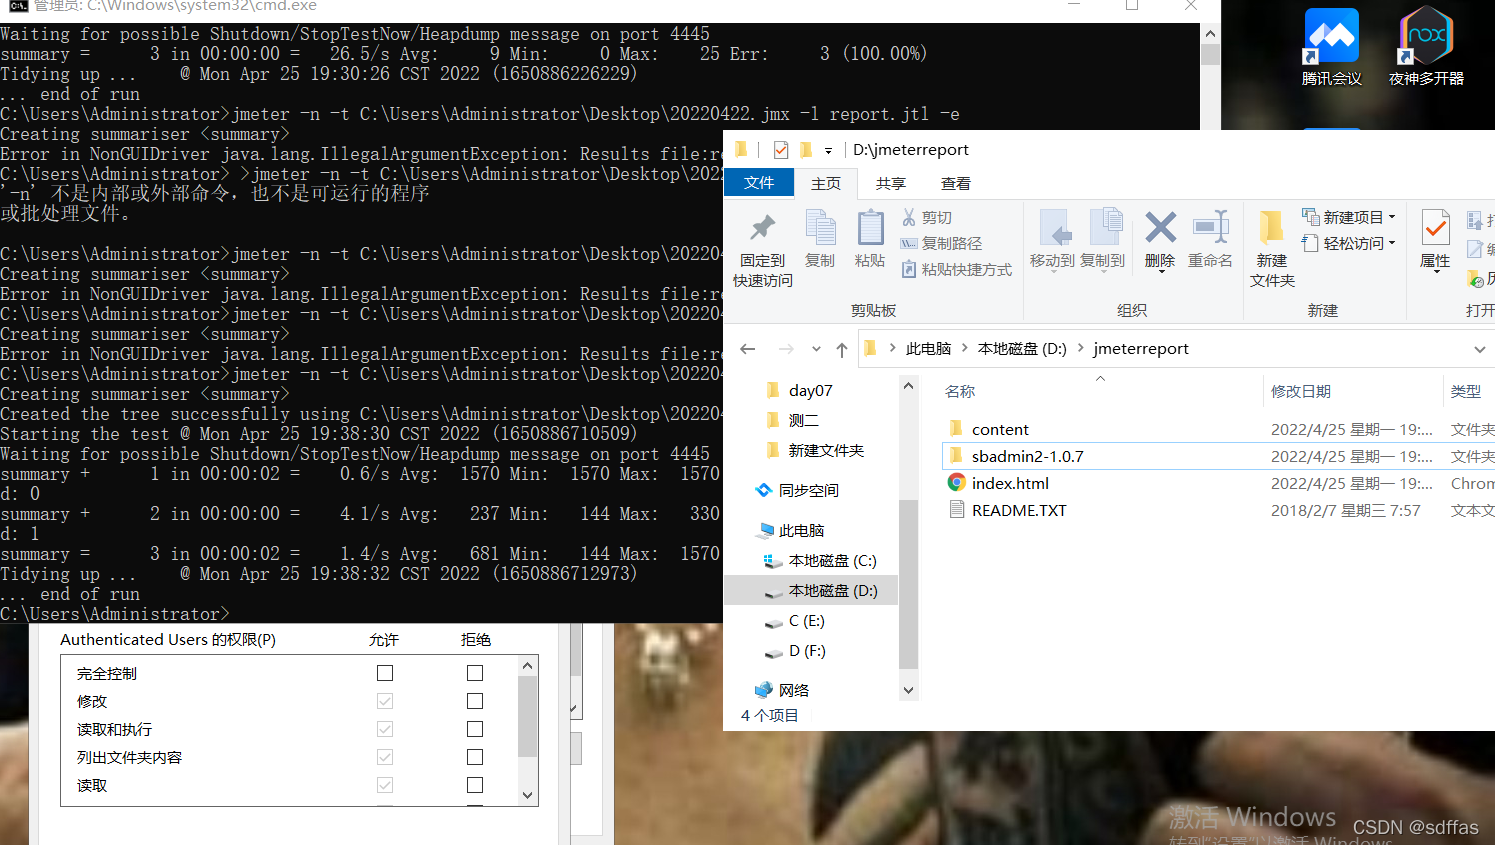Open the Easy access dropdown

(1349, 243)
